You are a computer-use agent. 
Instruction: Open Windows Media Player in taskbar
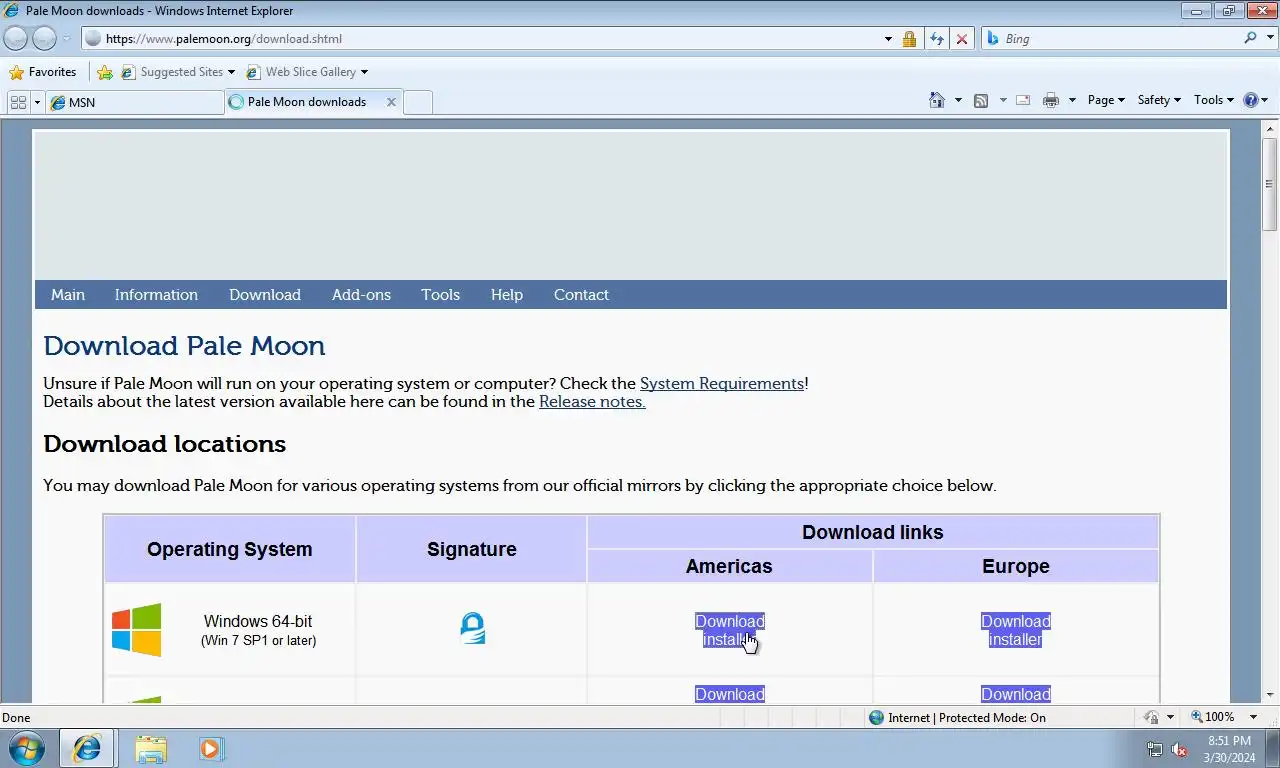pos(211,748)
